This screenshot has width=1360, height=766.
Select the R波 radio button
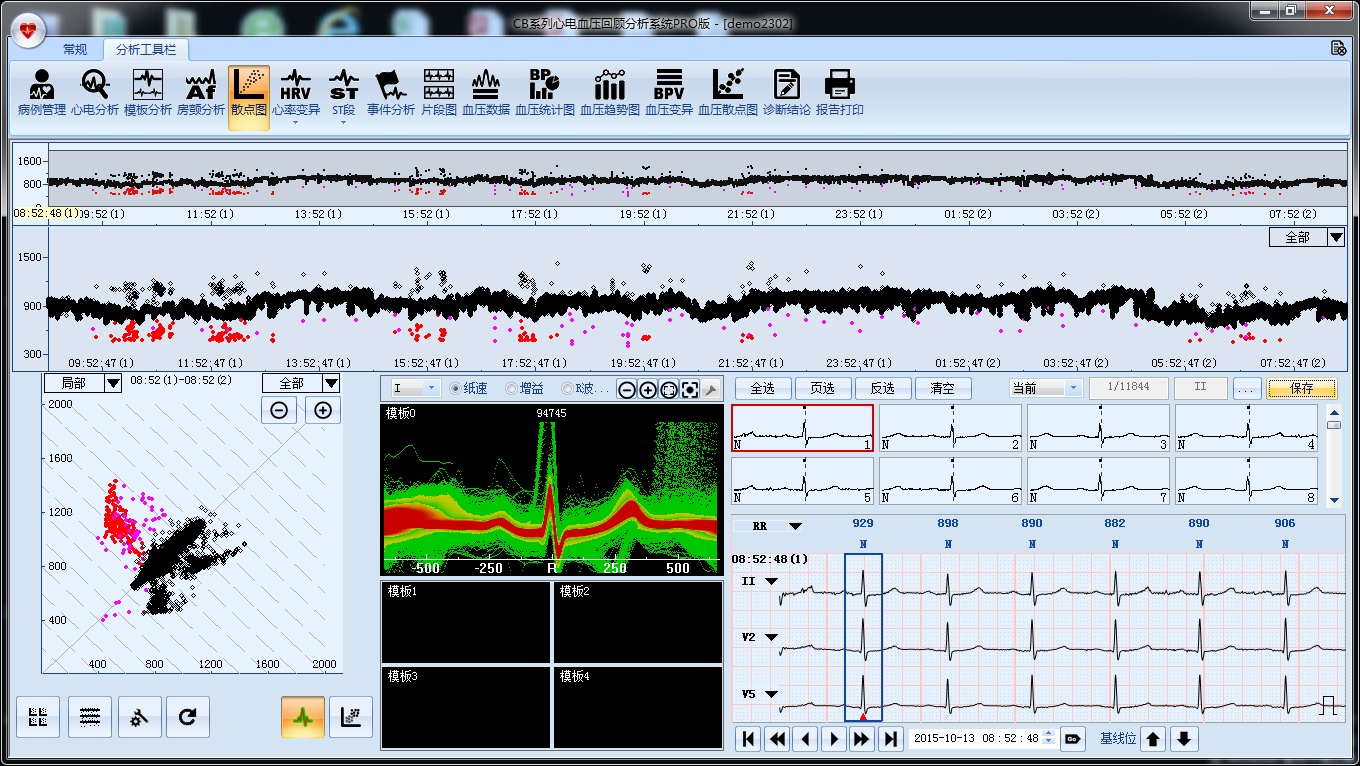tap(568, 389)
